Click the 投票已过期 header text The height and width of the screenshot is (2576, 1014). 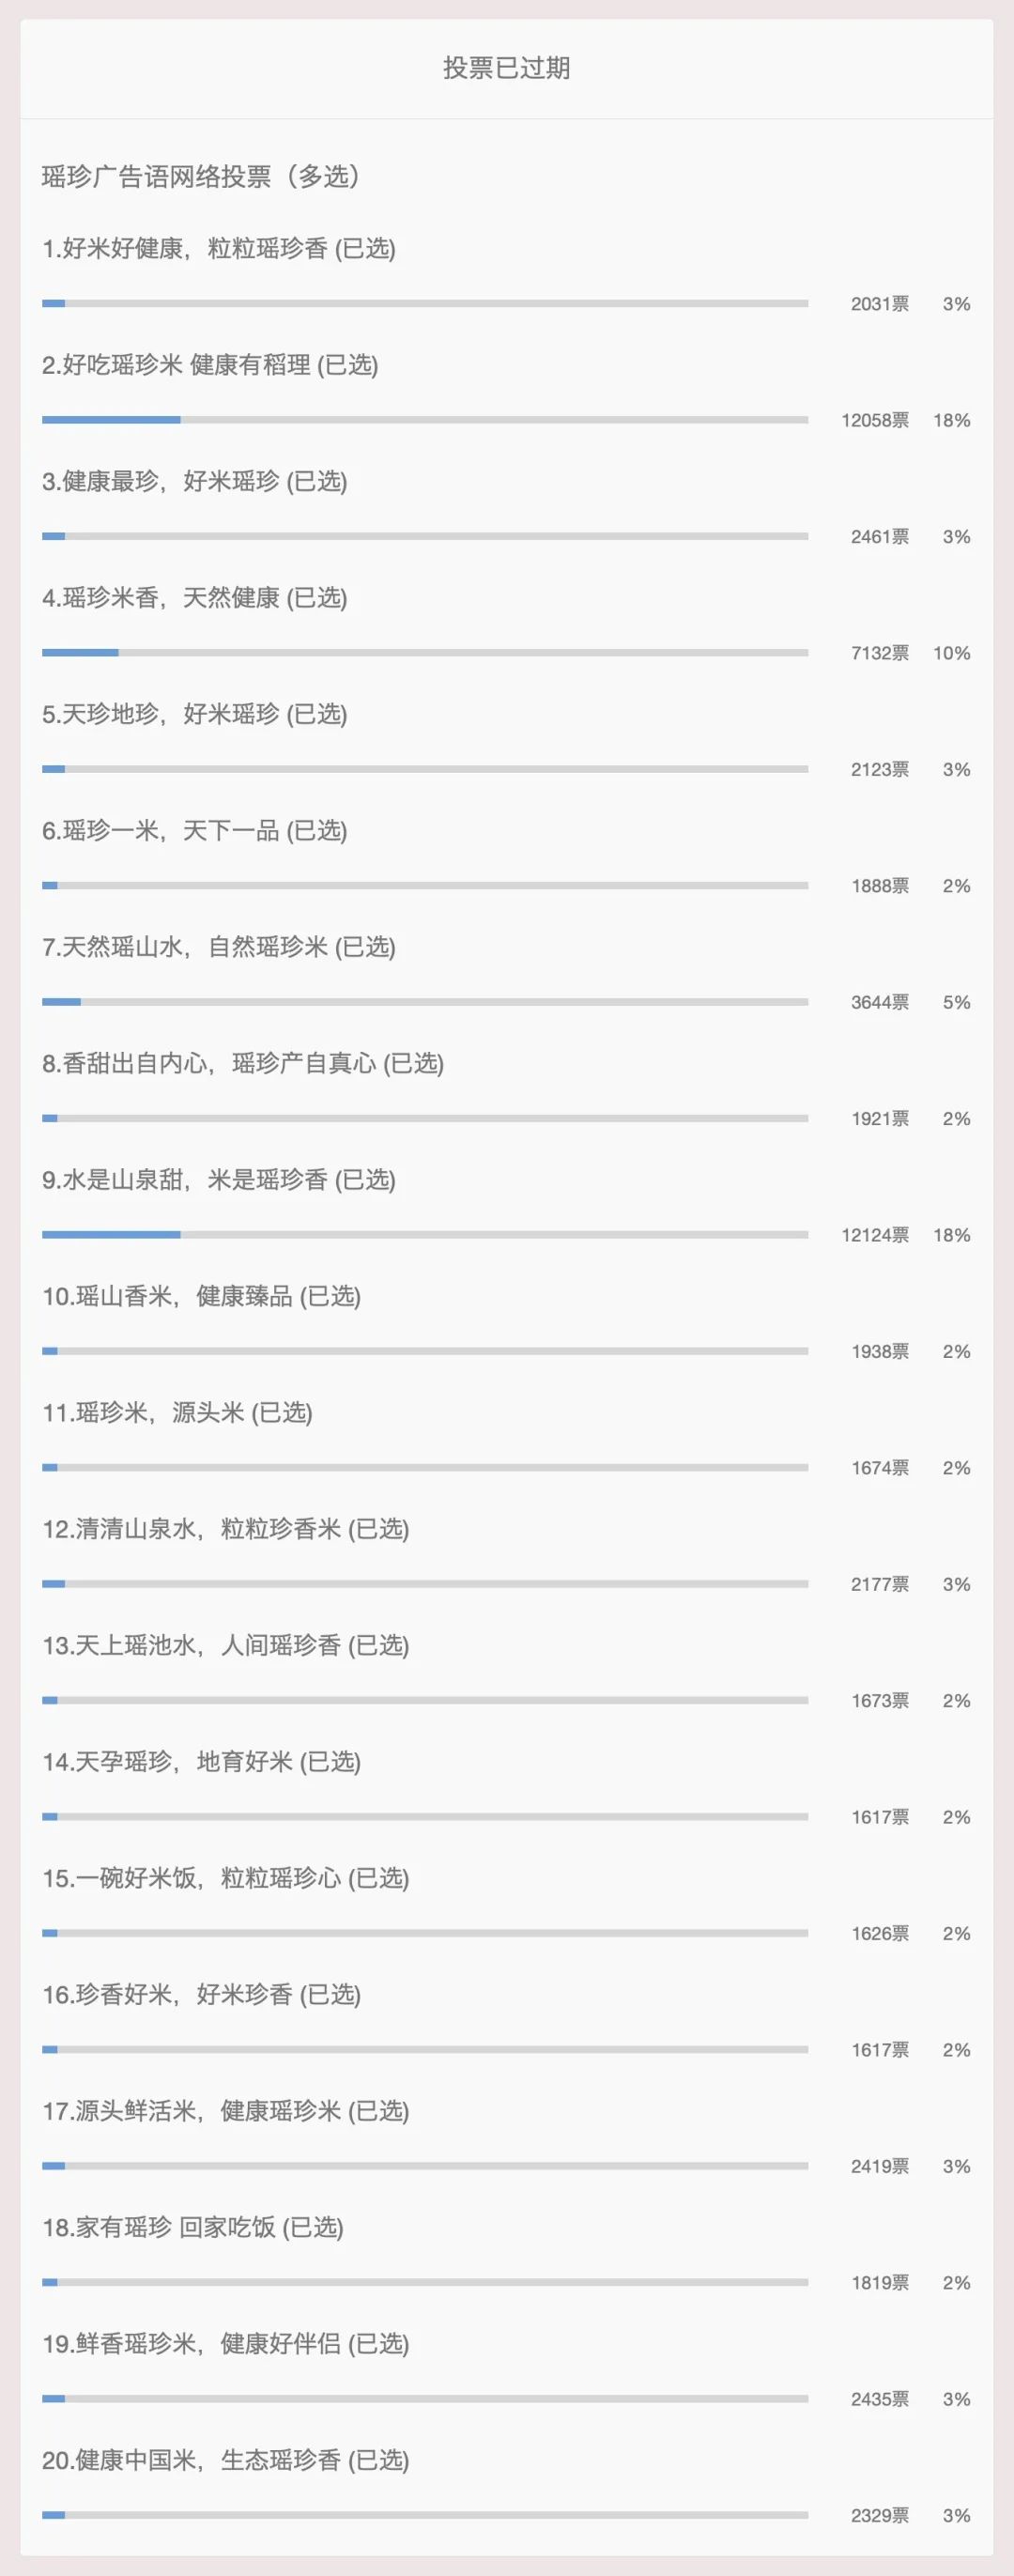[x=506, y=68]
